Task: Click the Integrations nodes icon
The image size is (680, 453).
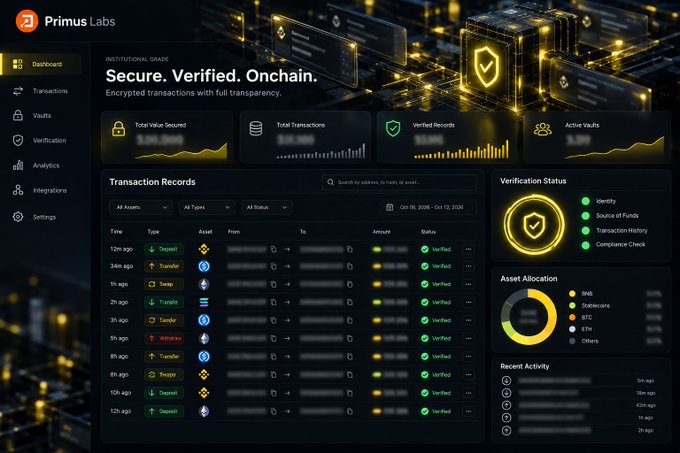Action: [x=18, y=190]
